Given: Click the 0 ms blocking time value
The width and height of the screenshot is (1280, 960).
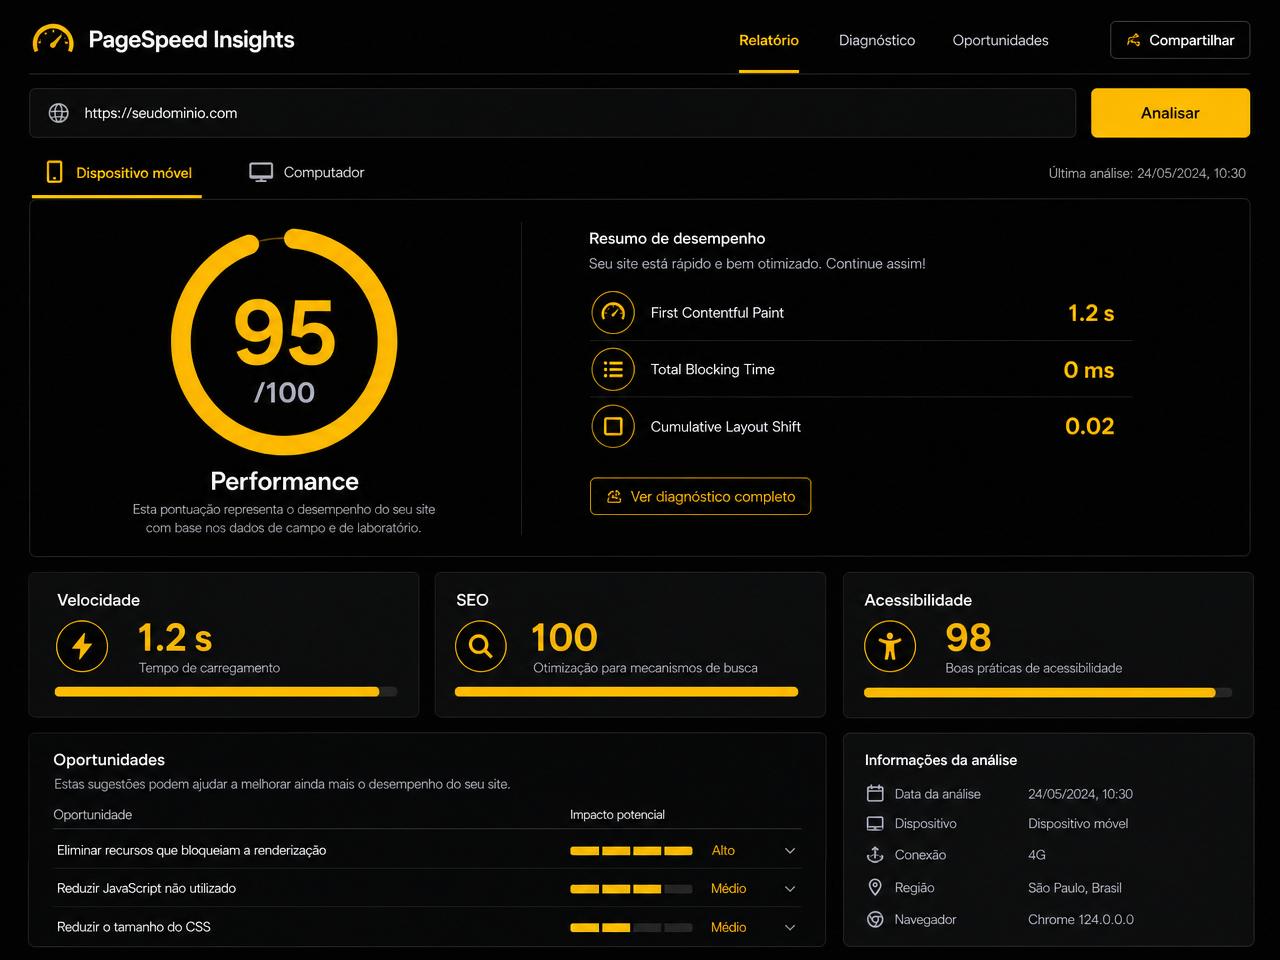Looking at the screenshot, I should pyautogui.click(x=1089, y=370).
